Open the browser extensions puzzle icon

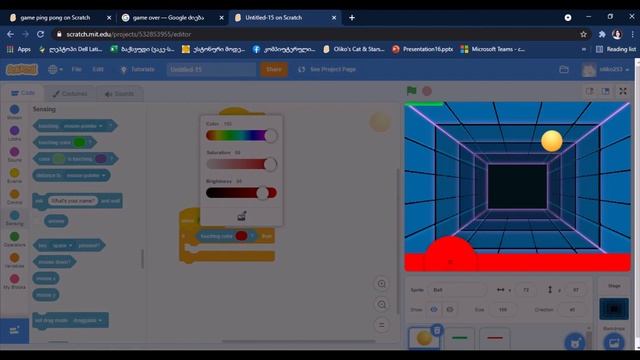pyautogui.click(x=602, y=34)
